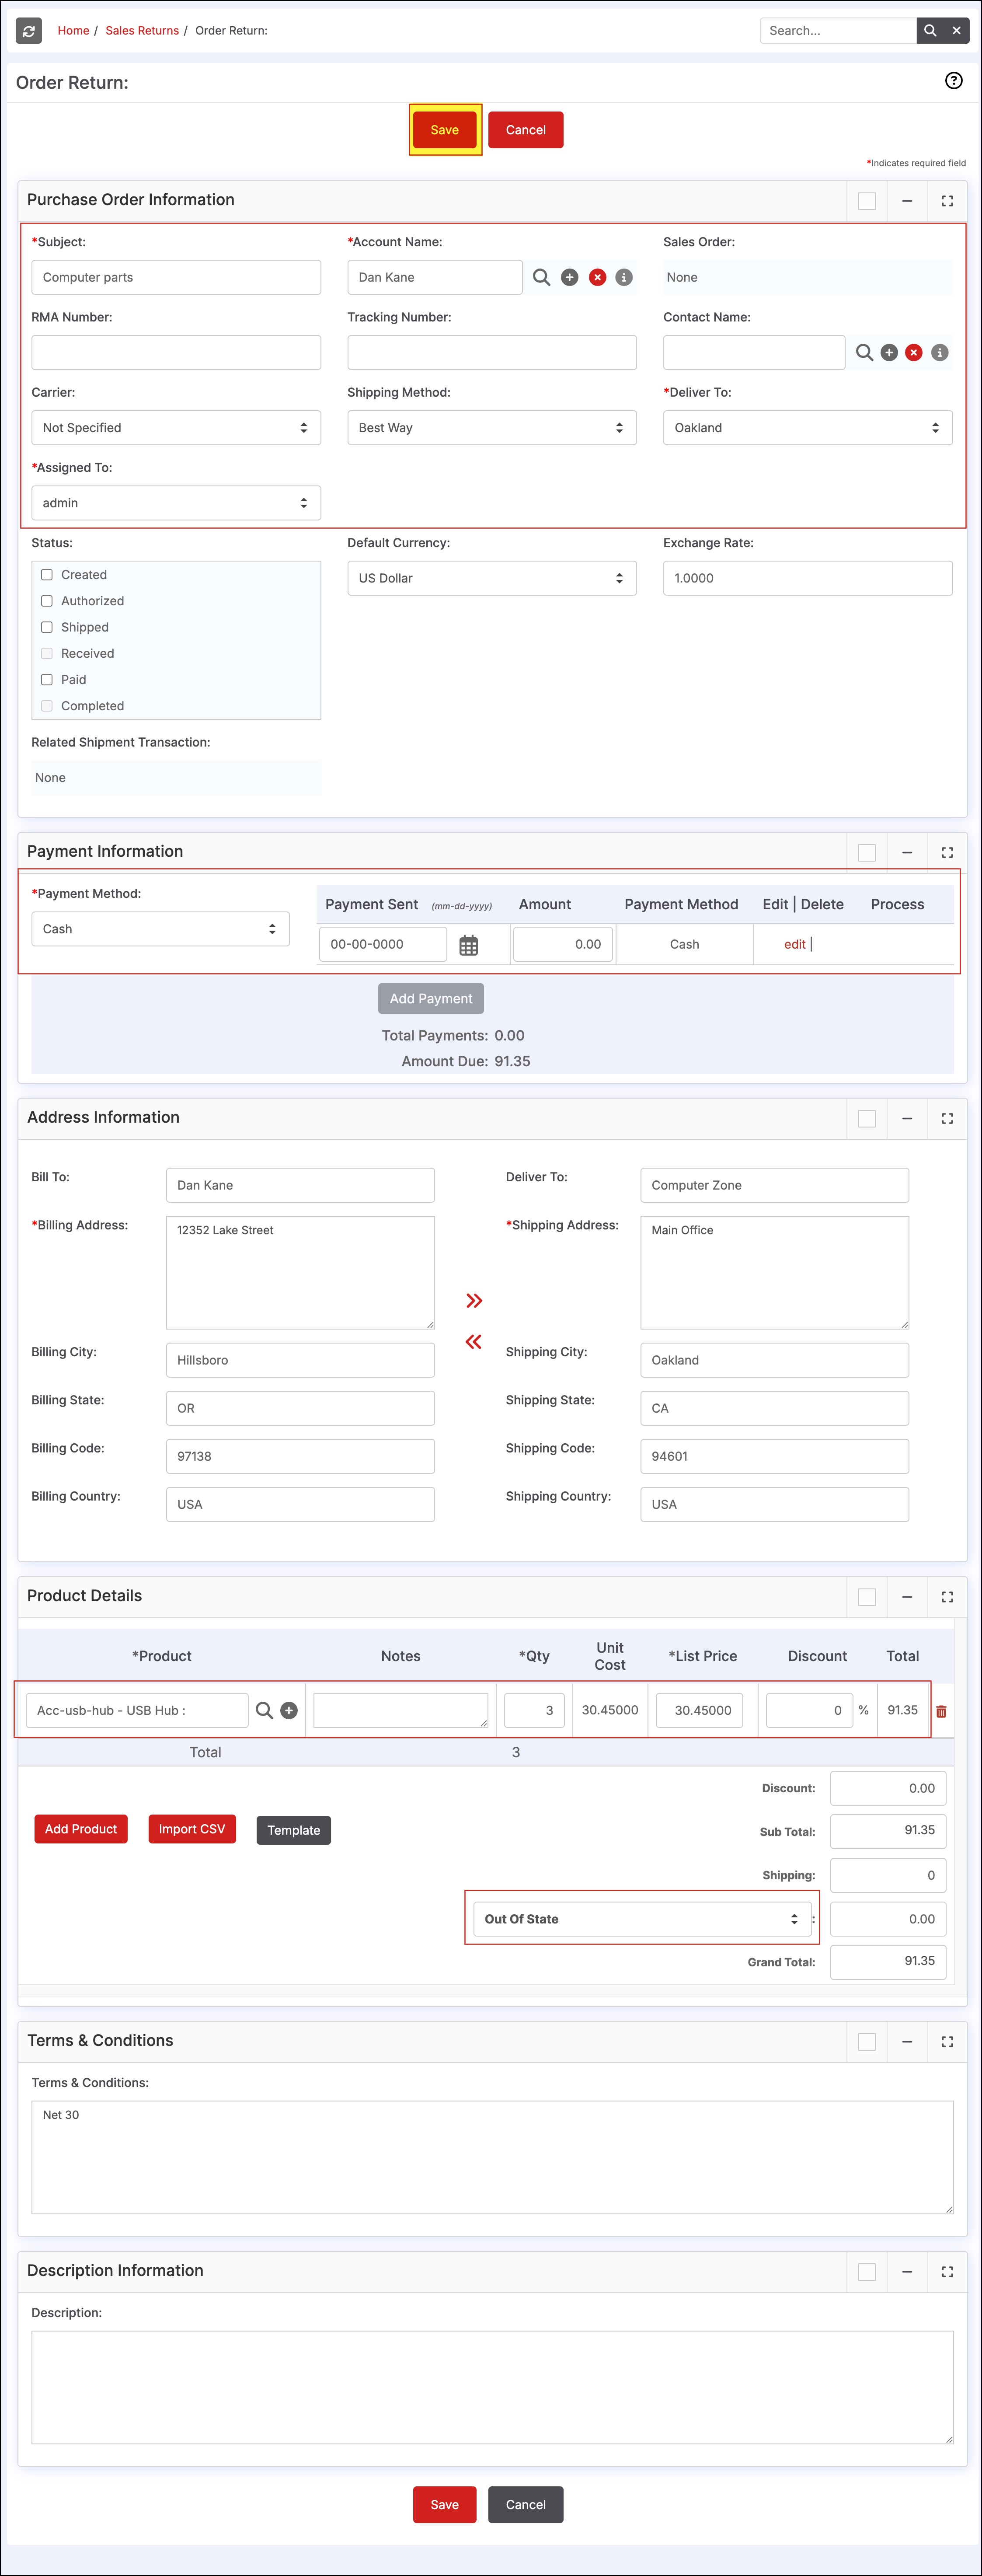Tick the Product Details header checkbox
The height and width of the screenshot is (2576, 982).
tap(867, 1597)
